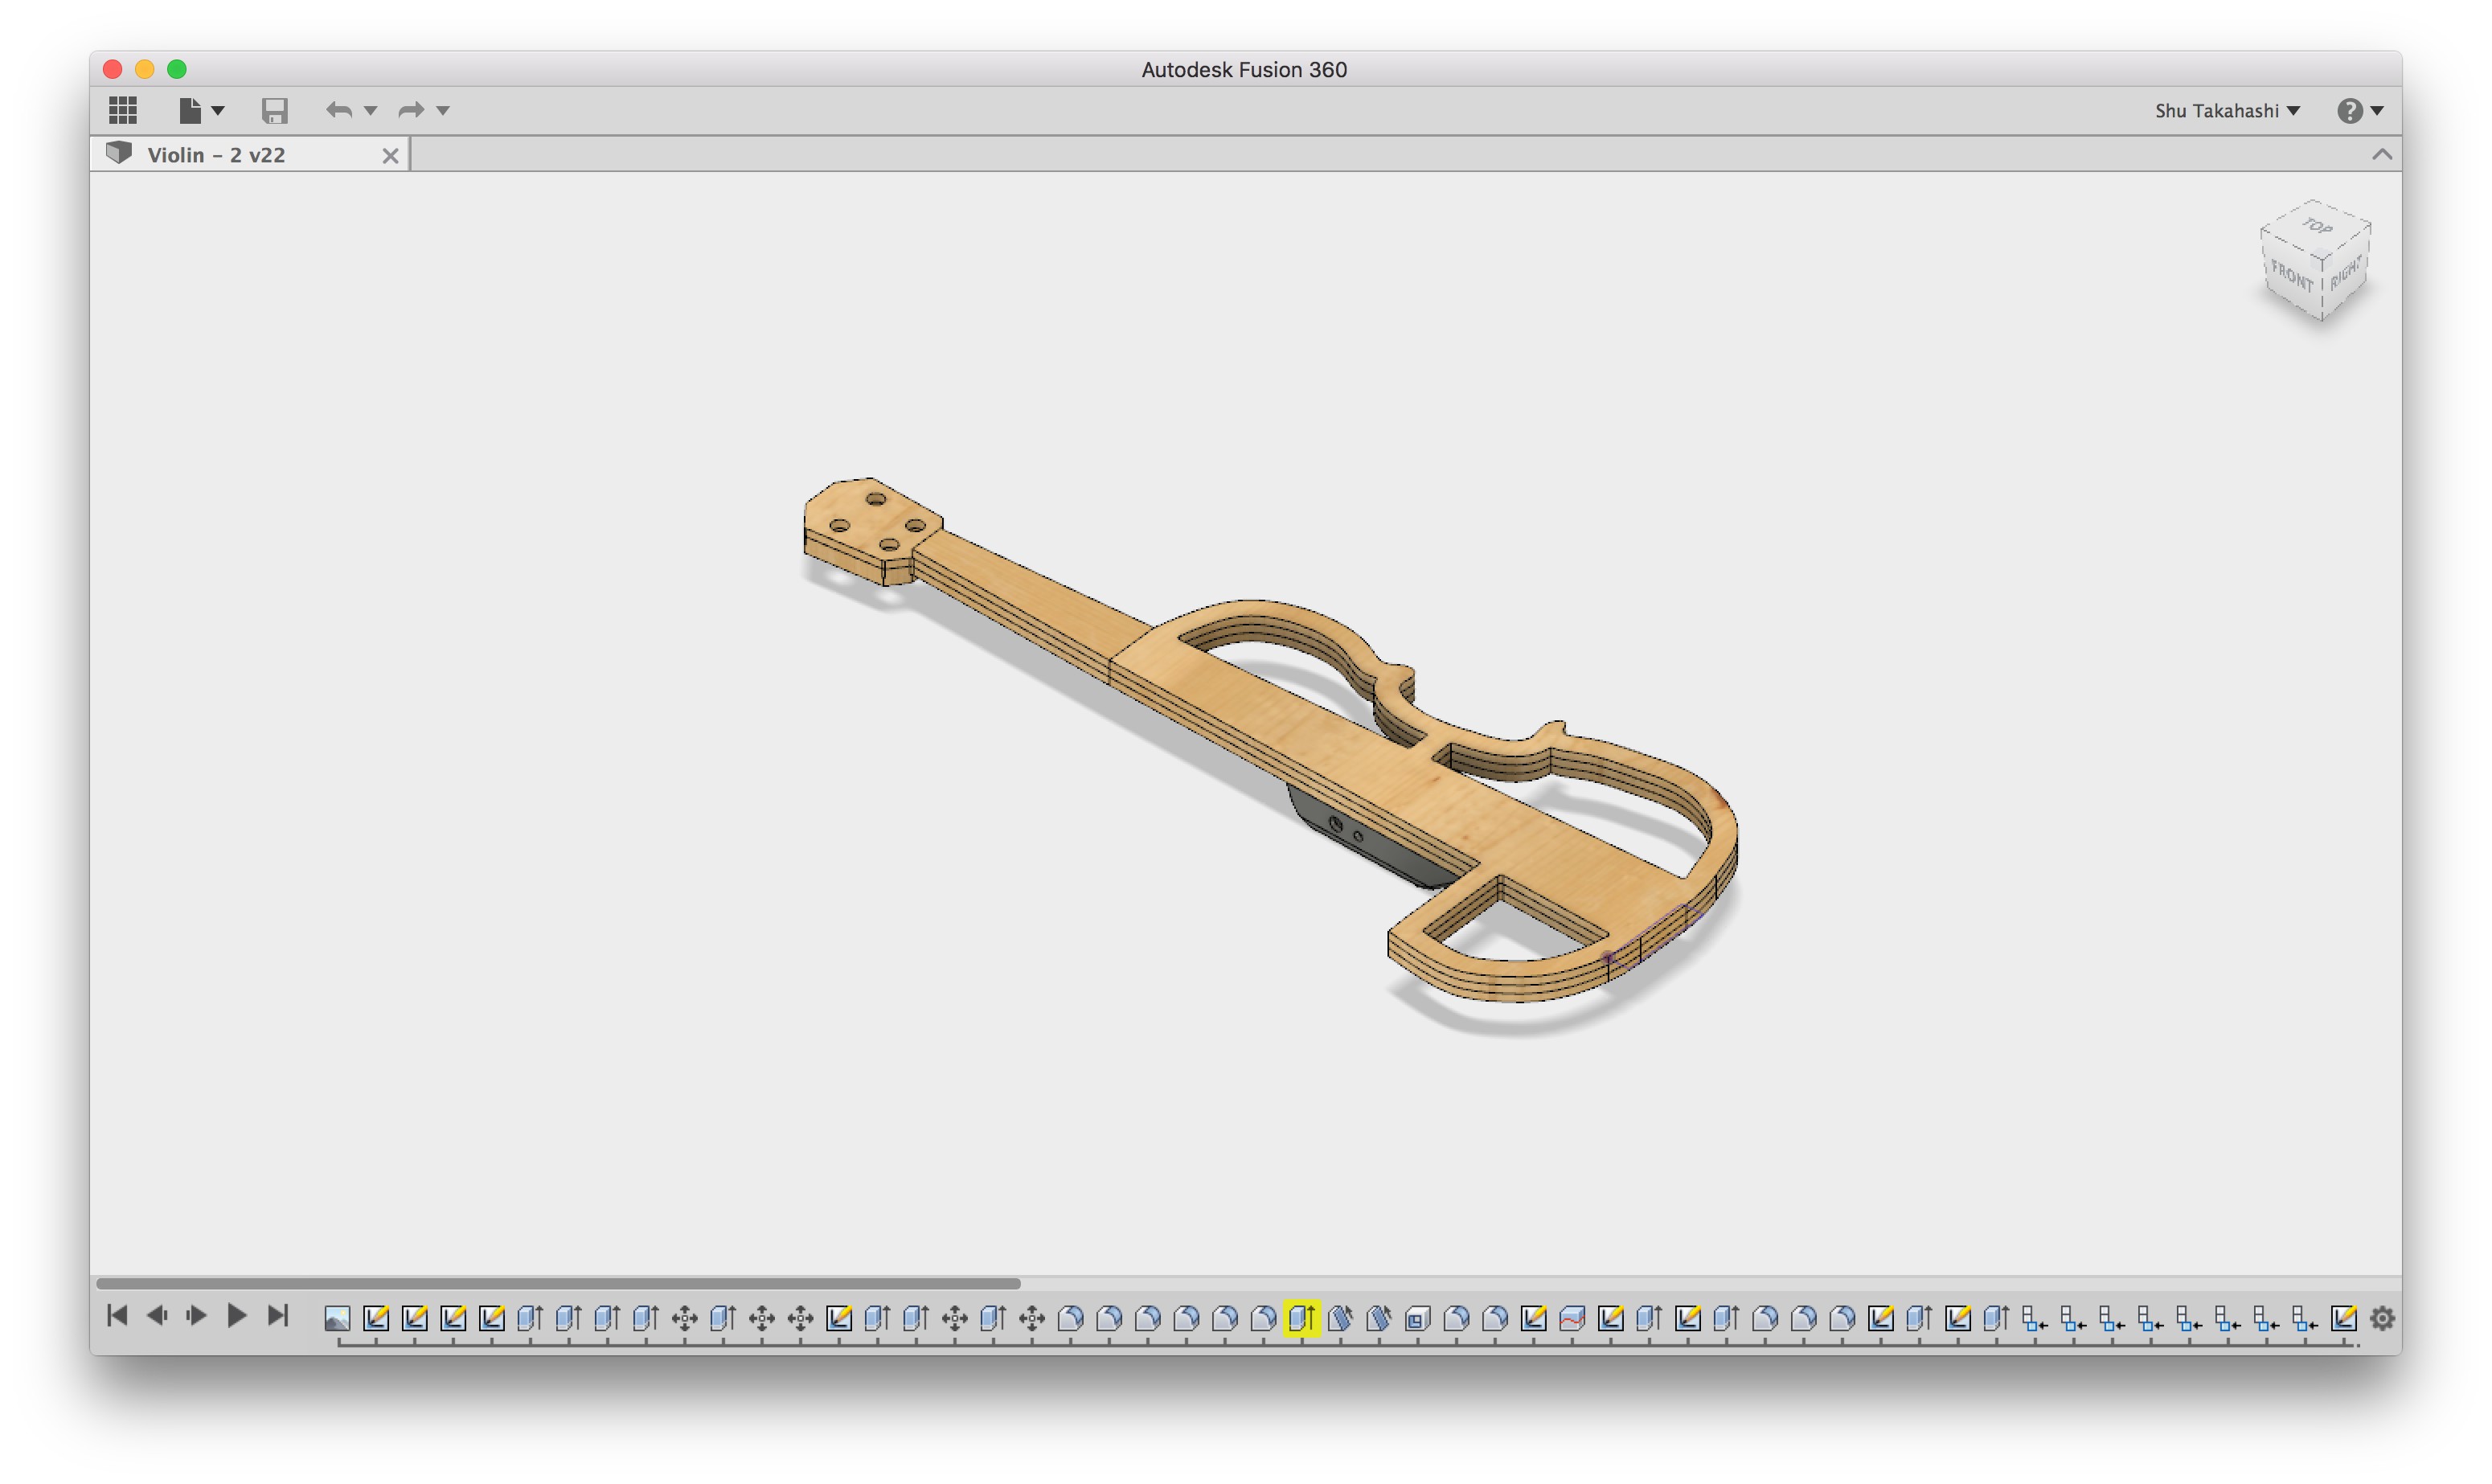Click the Save icon in toolbar
2492x1484 pixels.
point(274,110)
